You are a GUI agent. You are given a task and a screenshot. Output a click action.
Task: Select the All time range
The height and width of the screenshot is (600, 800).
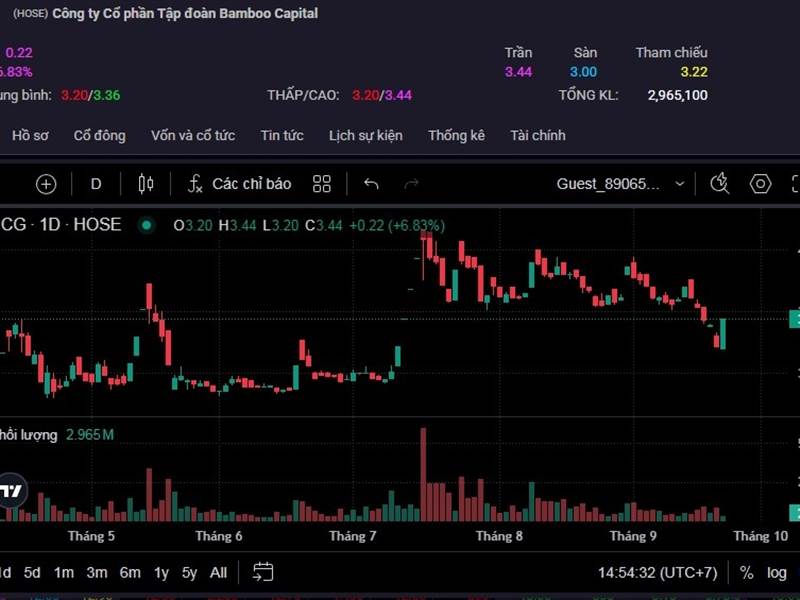[x=218, y=572]
